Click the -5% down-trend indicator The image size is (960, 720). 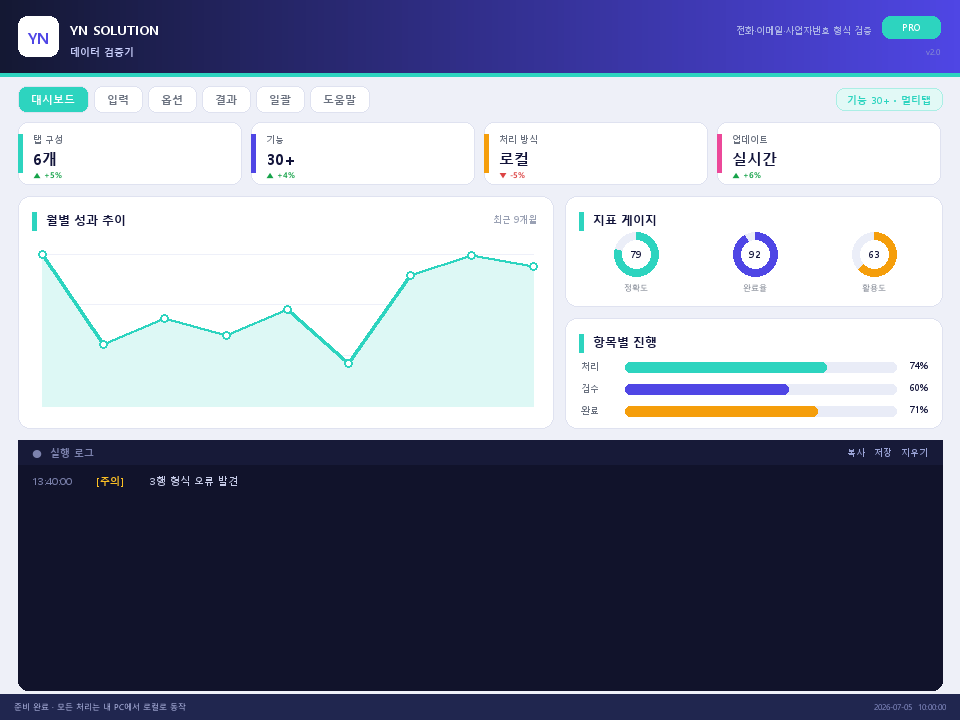point(512,176)
